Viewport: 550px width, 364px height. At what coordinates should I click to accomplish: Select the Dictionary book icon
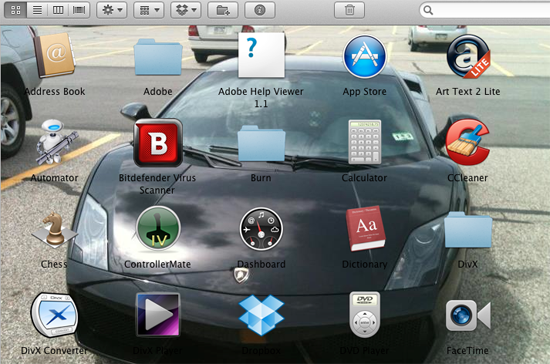pyautogui.click(x=365, y=229)
